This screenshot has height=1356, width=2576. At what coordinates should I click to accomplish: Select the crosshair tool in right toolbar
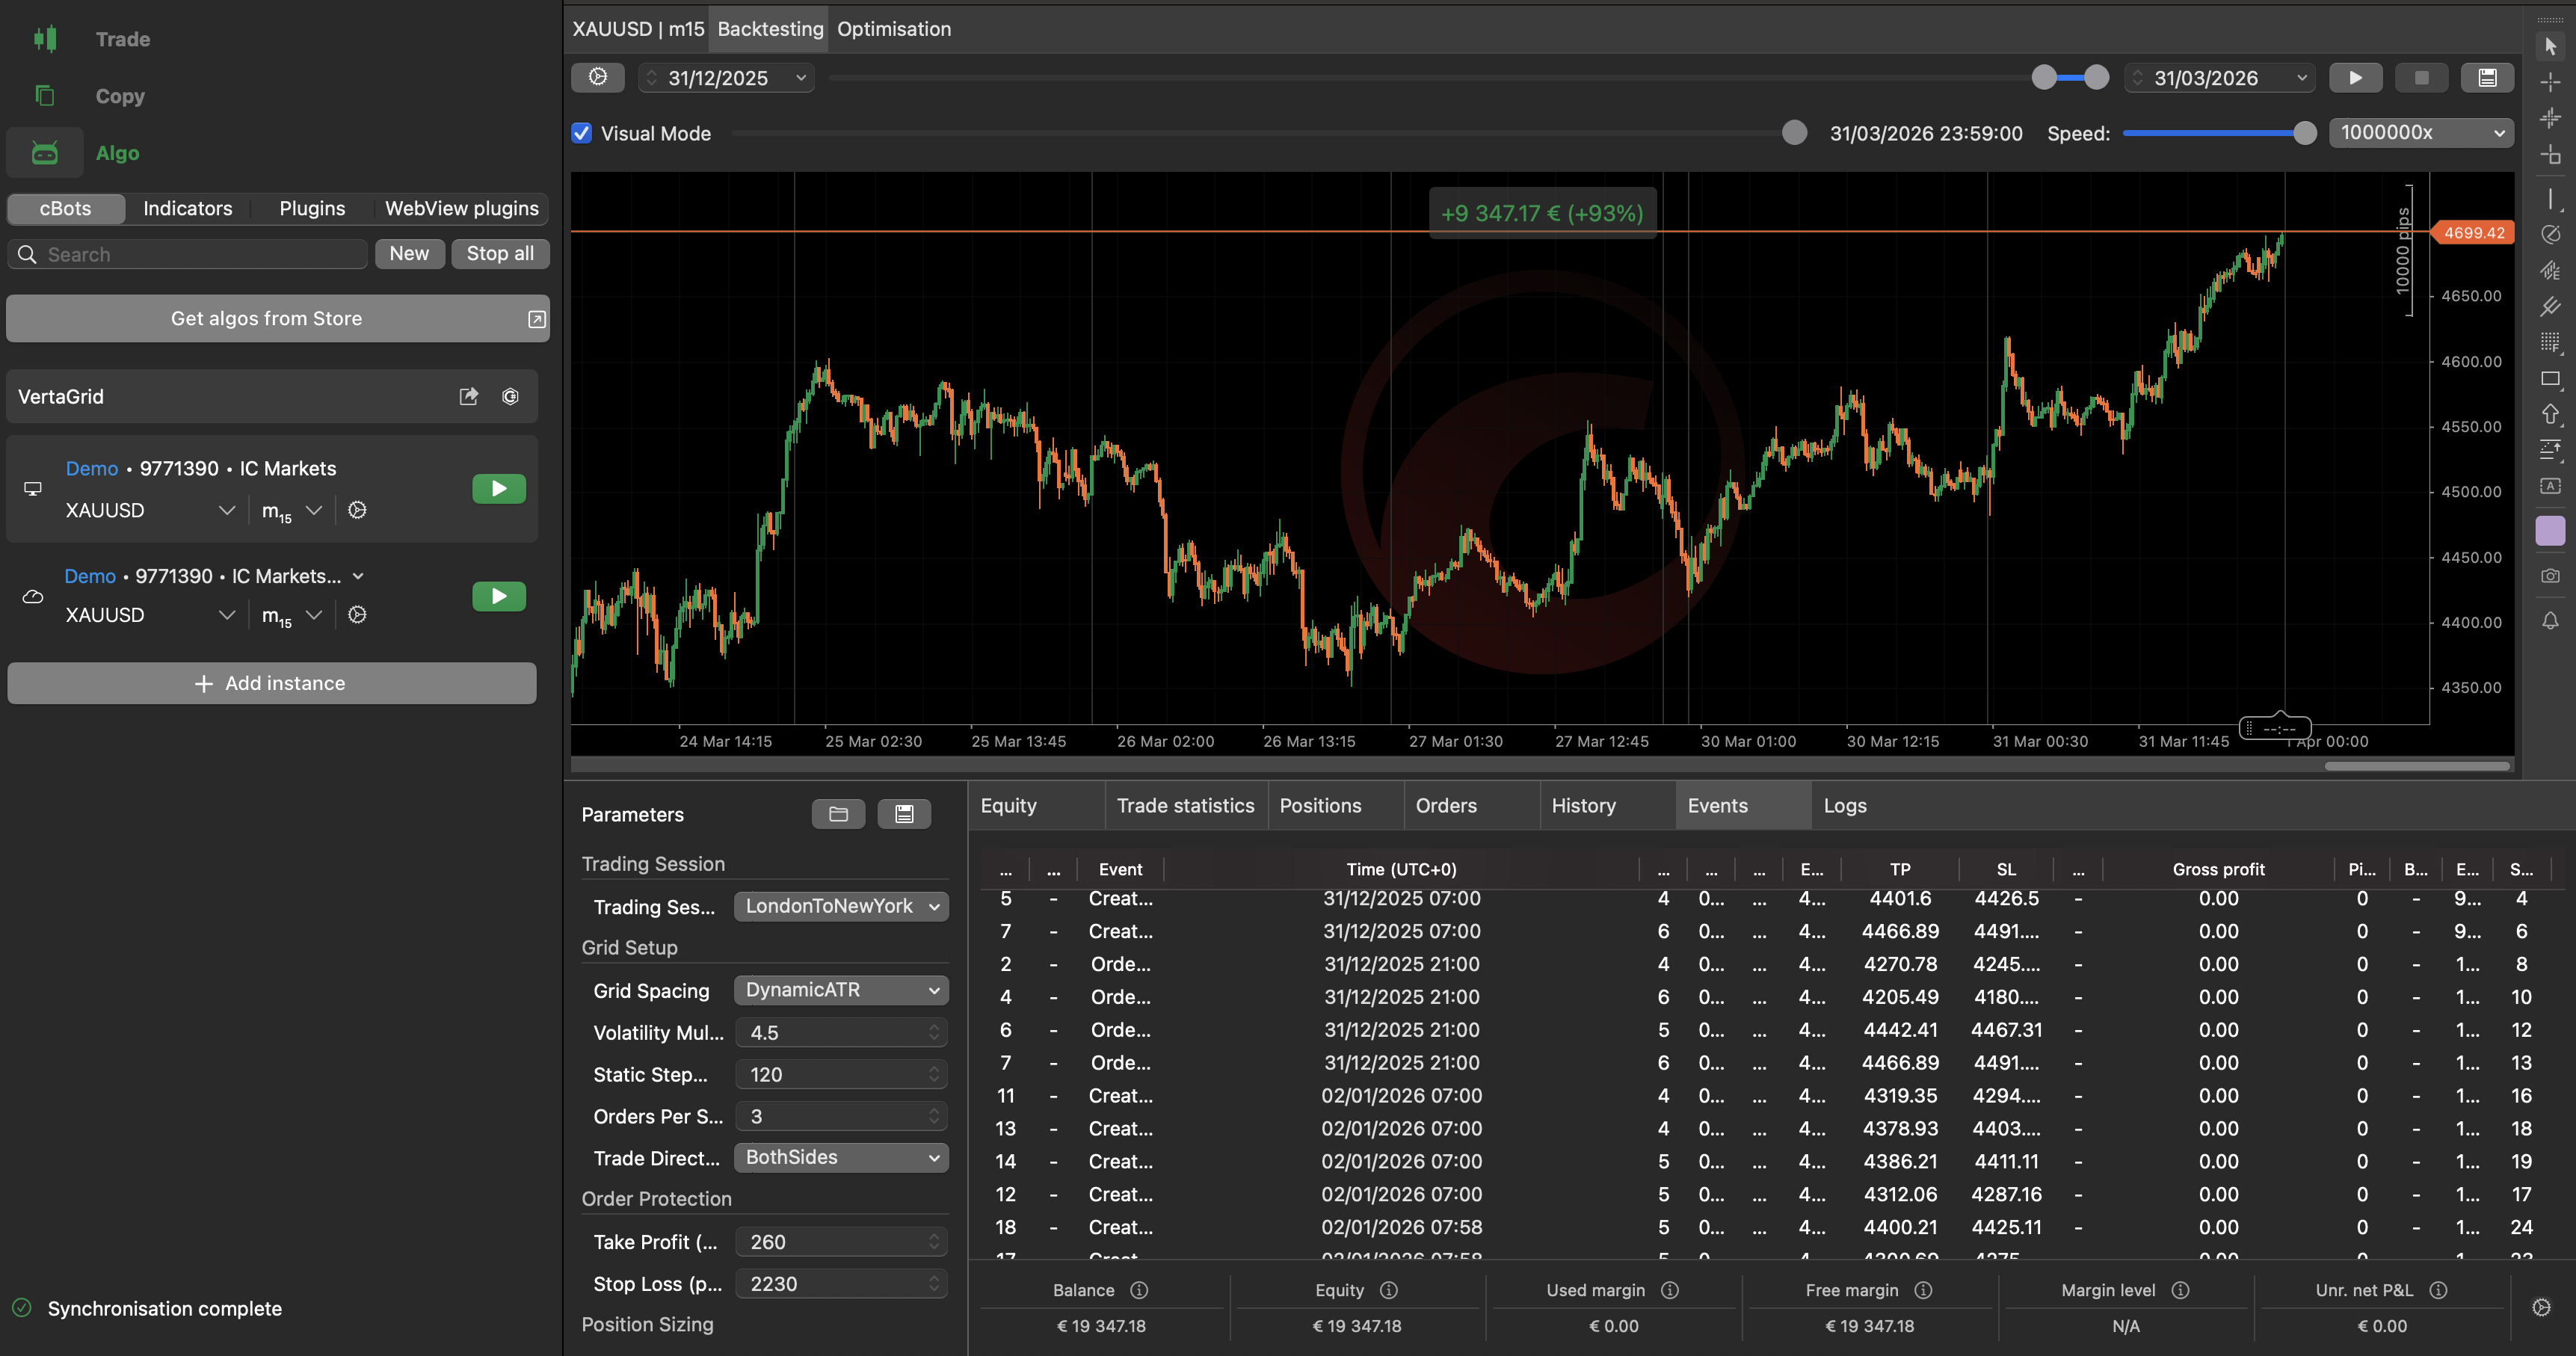[2550, 82]
